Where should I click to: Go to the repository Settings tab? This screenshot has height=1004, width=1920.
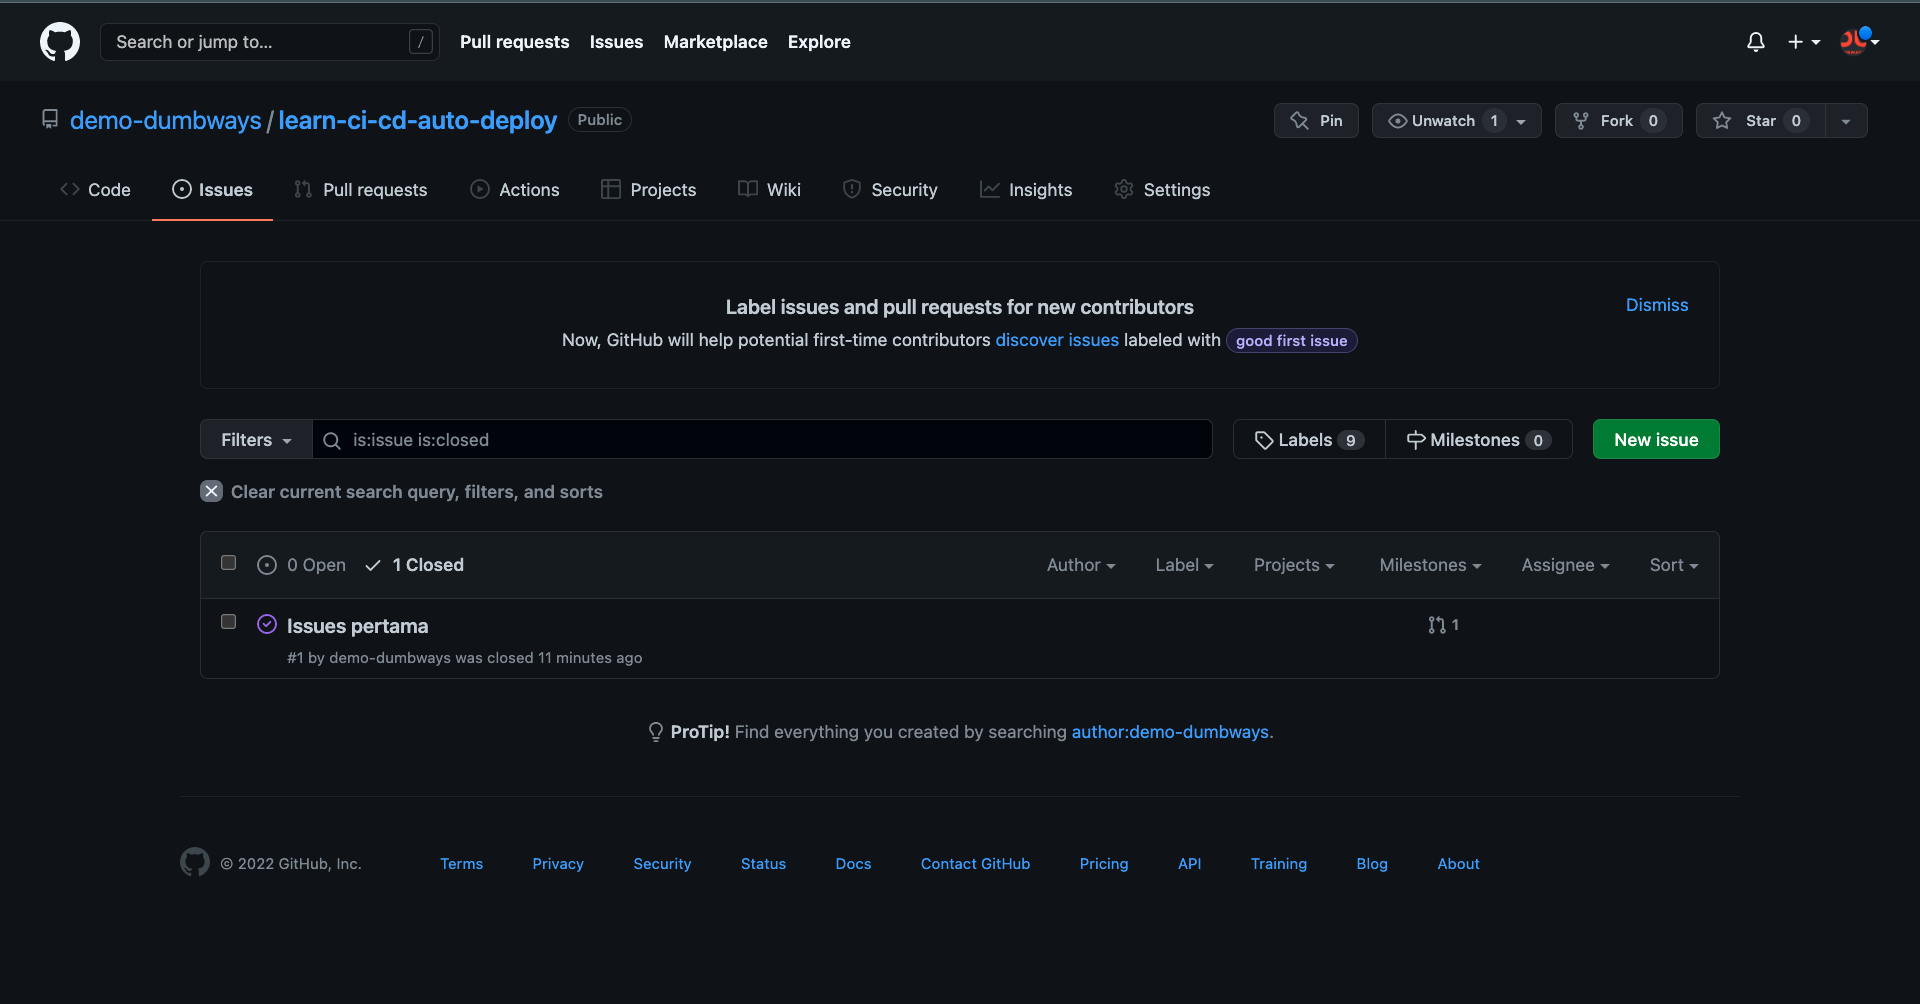pos(1162,190)
